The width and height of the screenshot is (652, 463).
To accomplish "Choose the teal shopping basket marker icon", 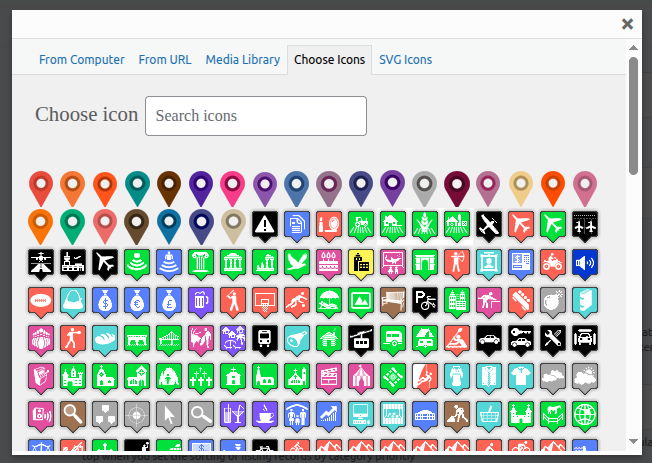I will coord(489,417).
